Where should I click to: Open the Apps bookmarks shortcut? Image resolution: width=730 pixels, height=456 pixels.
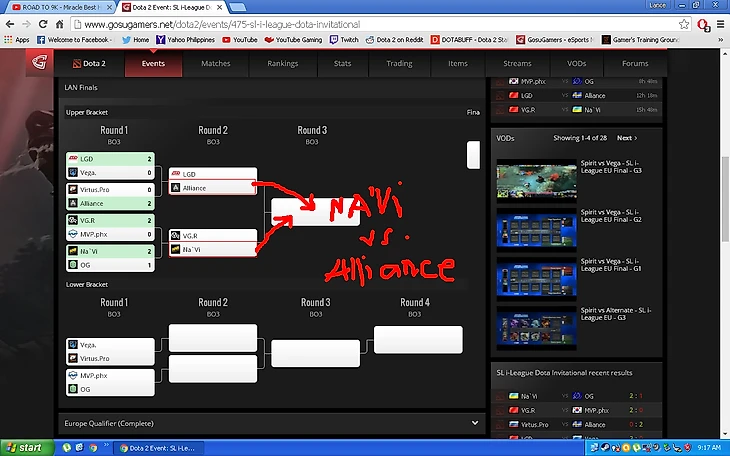coord(16,40)
